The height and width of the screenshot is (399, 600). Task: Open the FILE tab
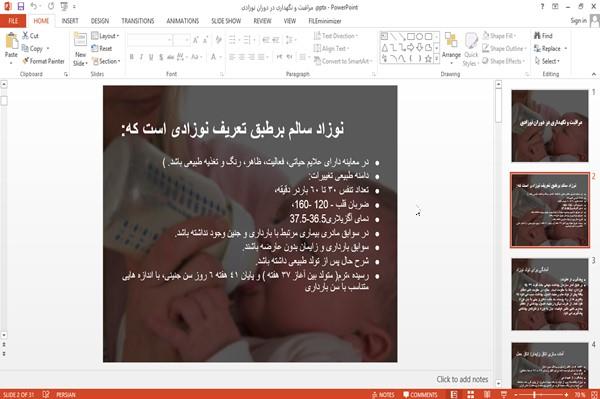pyautogui.click(x=13, y=21)
